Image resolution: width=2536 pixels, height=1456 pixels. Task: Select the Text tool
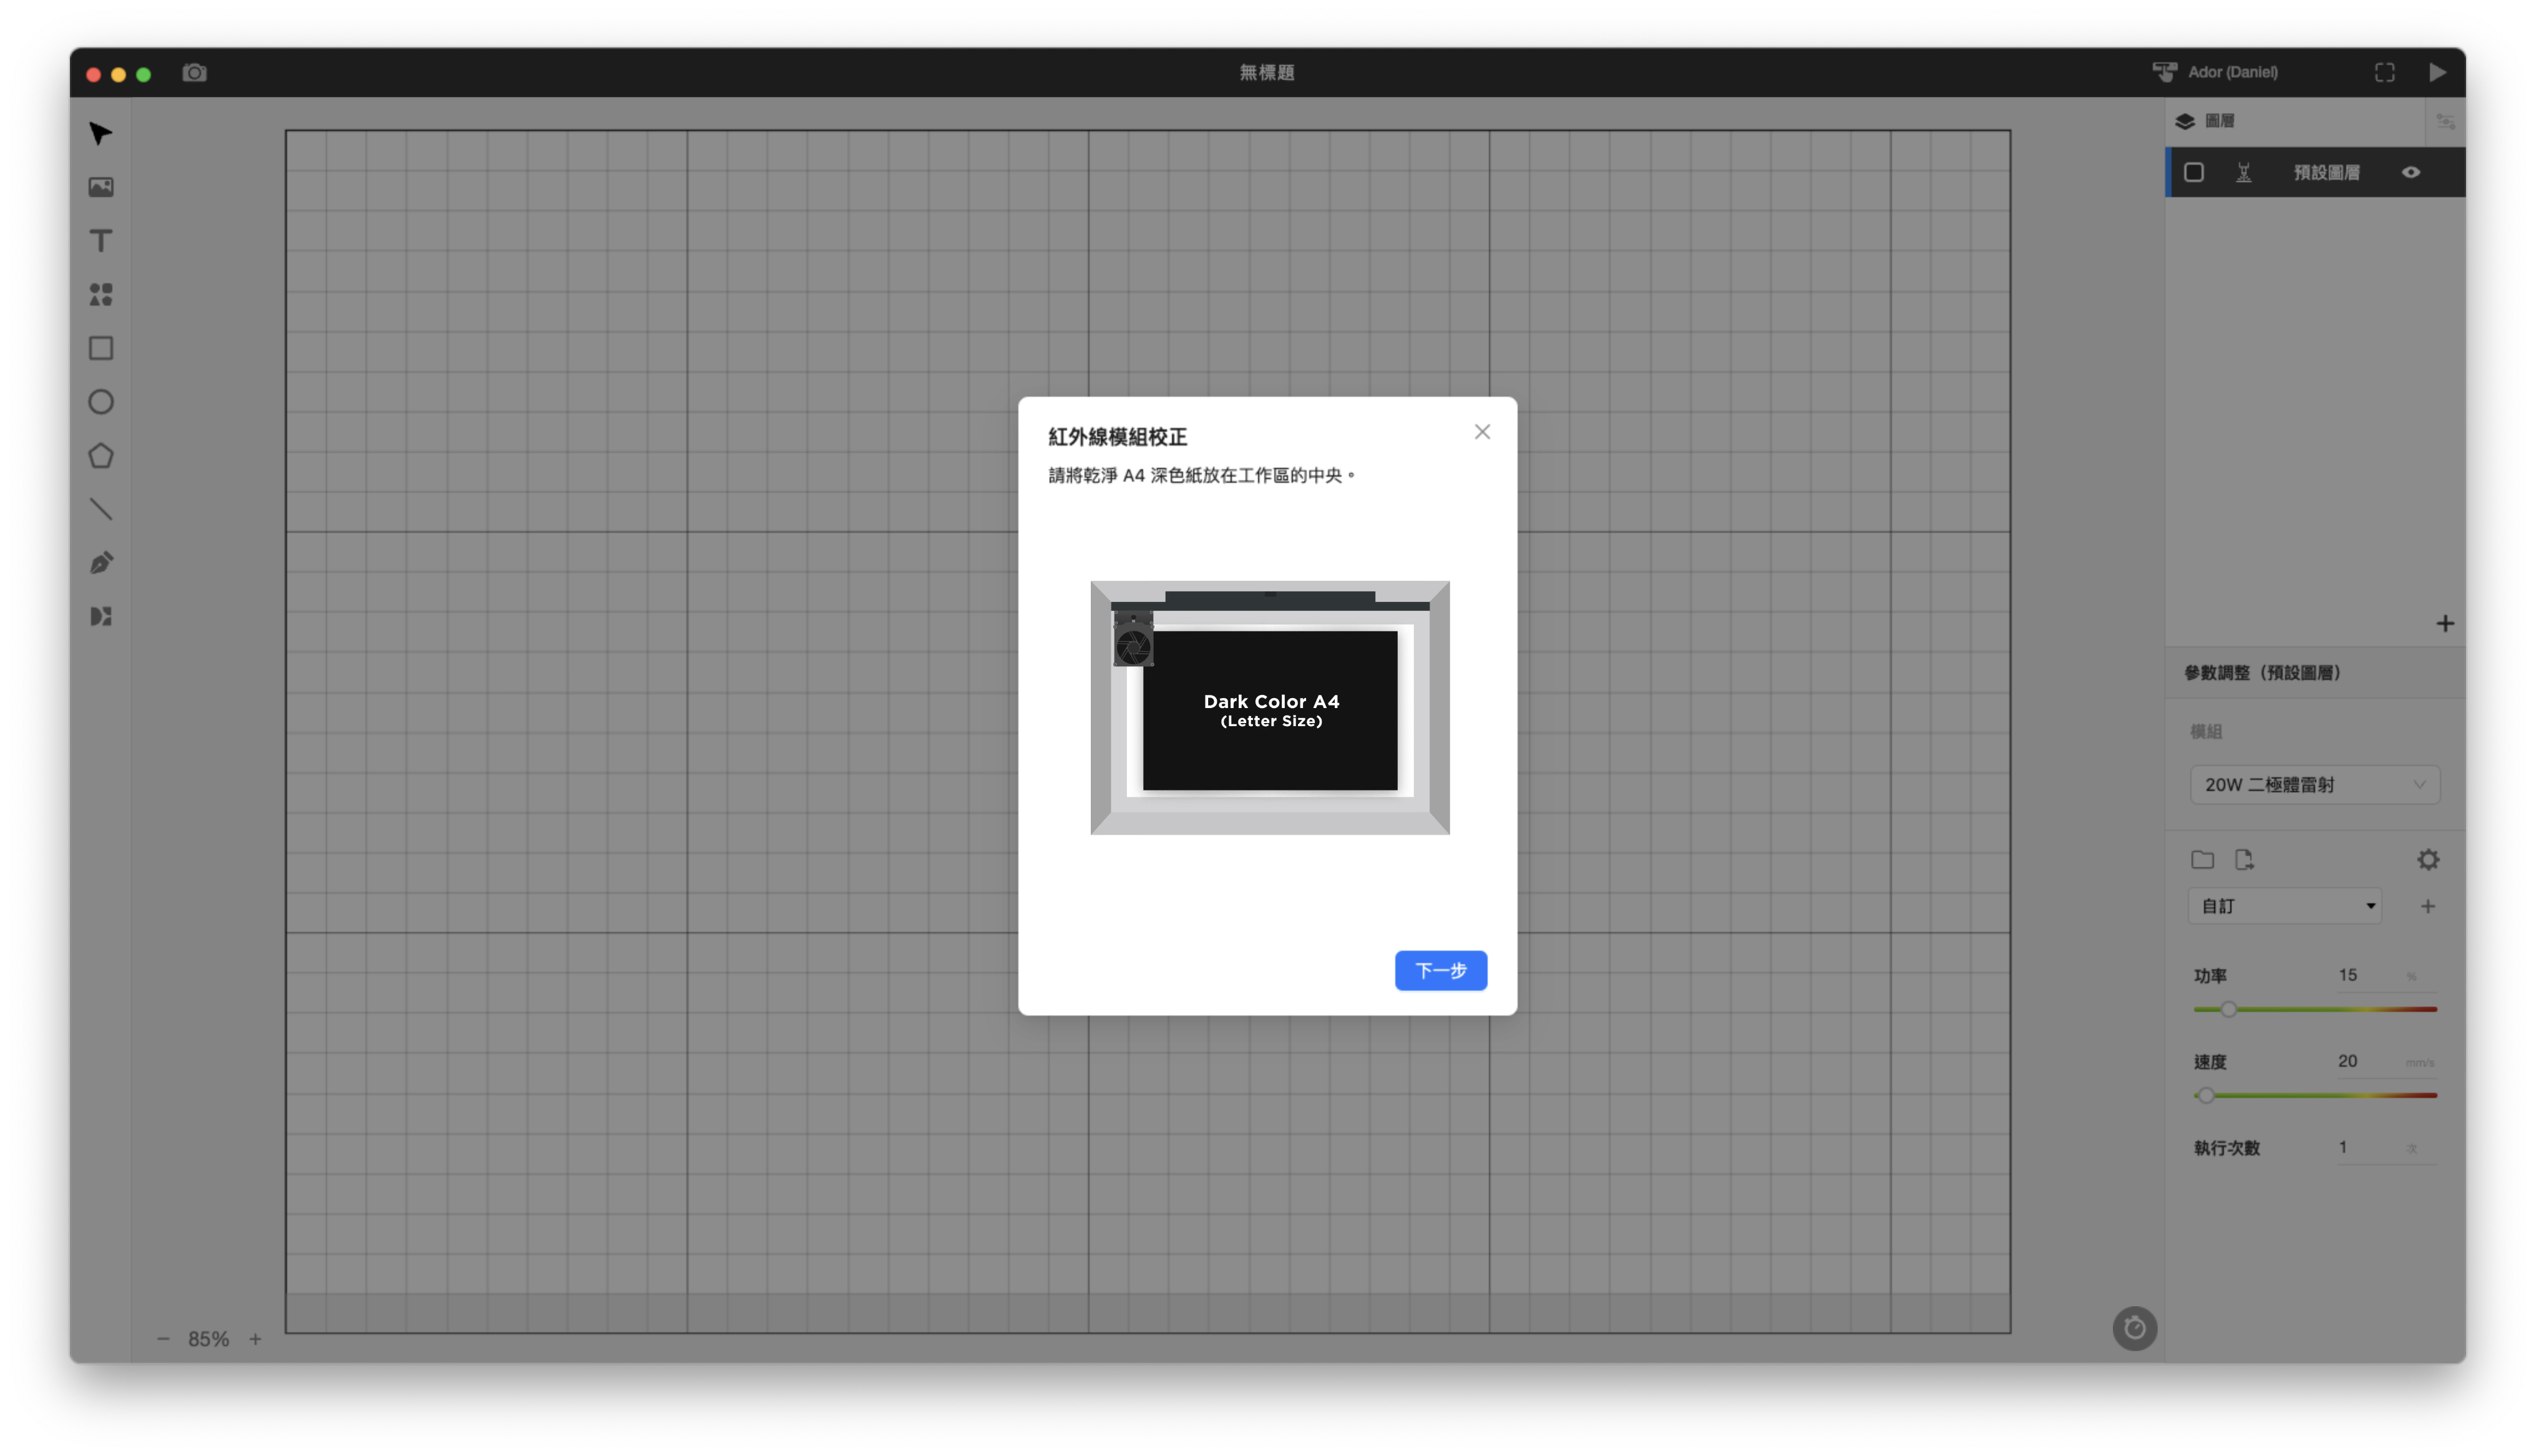[x=101, y=241]
